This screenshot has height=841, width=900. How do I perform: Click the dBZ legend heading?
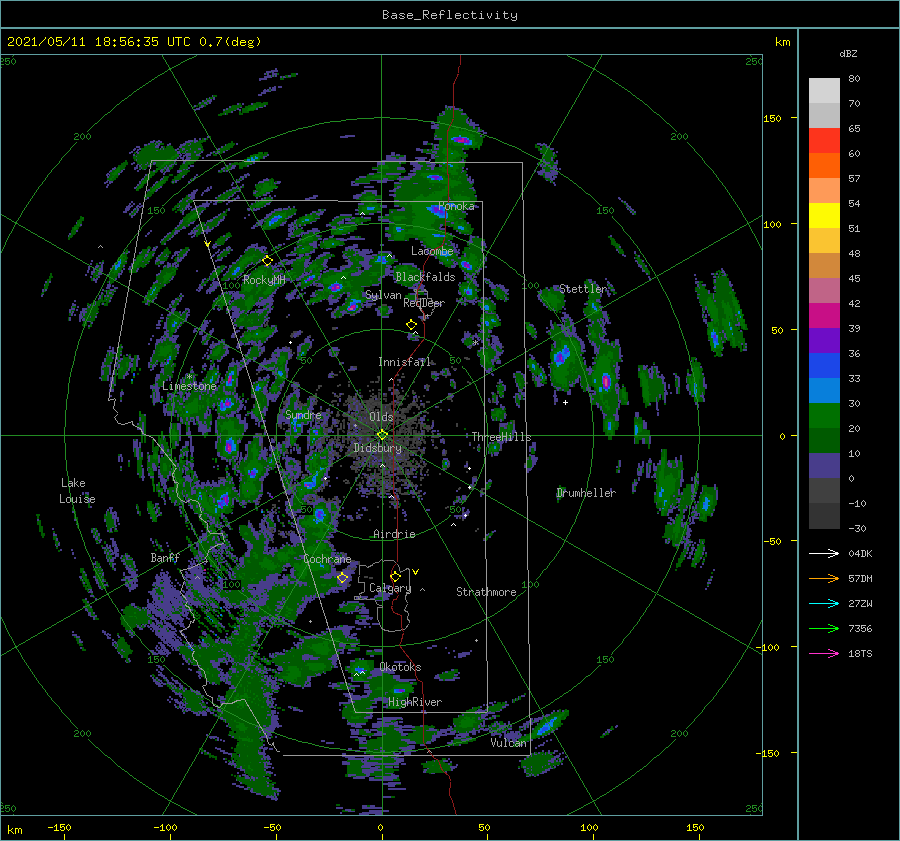tap(848, 54)
